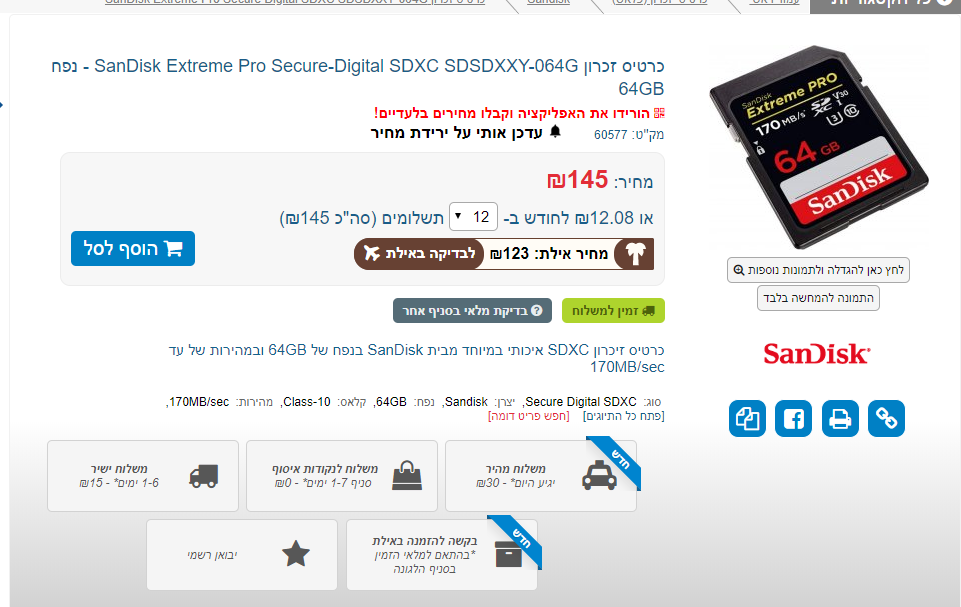
Task: Click the star official import icon
Action: (x=295, y=554)
